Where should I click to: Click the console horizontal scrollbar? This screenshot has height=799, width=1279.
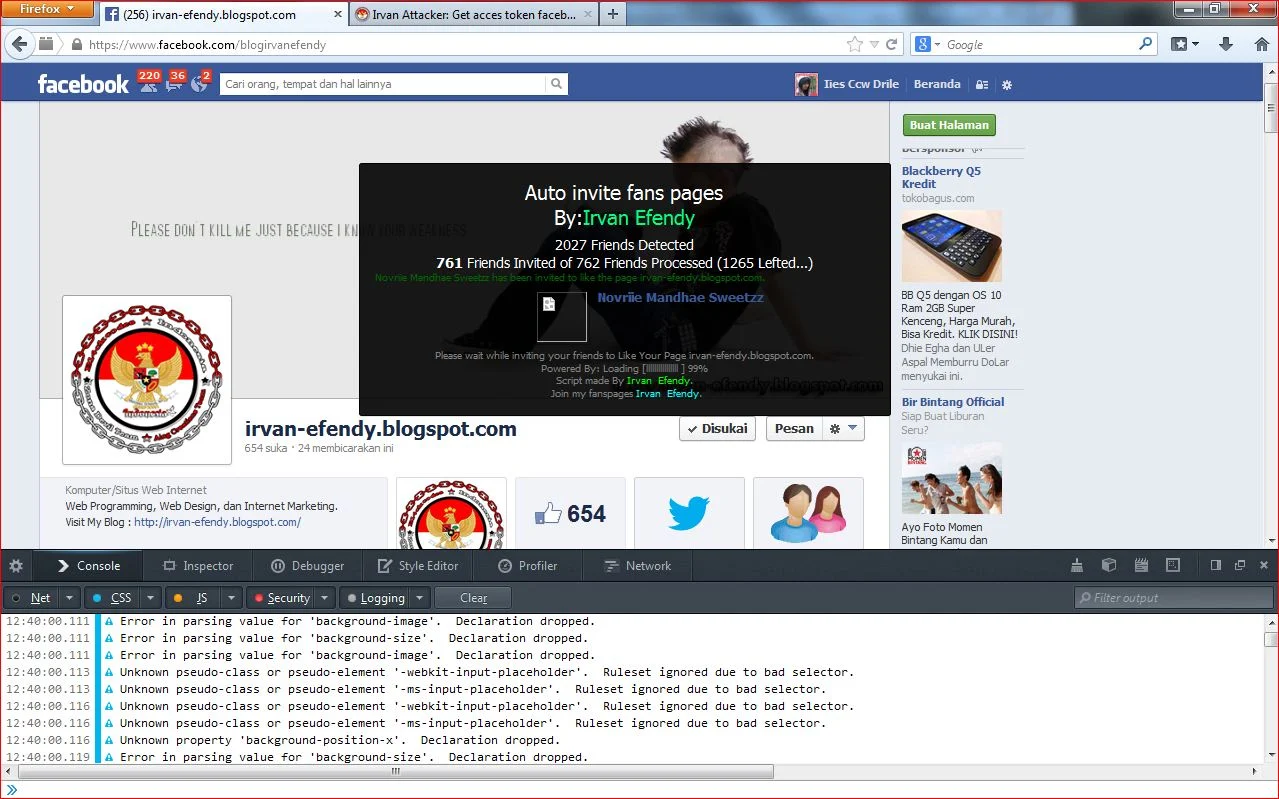coord(396,772)
